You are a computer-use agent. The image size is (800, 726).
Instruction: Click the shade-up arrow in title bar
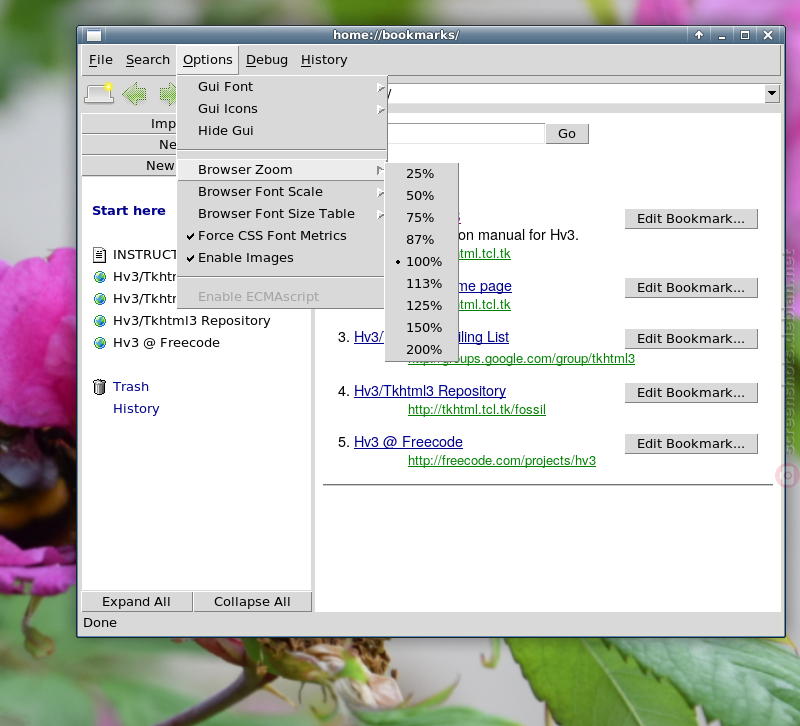pyautogui.click(x=699, y=35)
